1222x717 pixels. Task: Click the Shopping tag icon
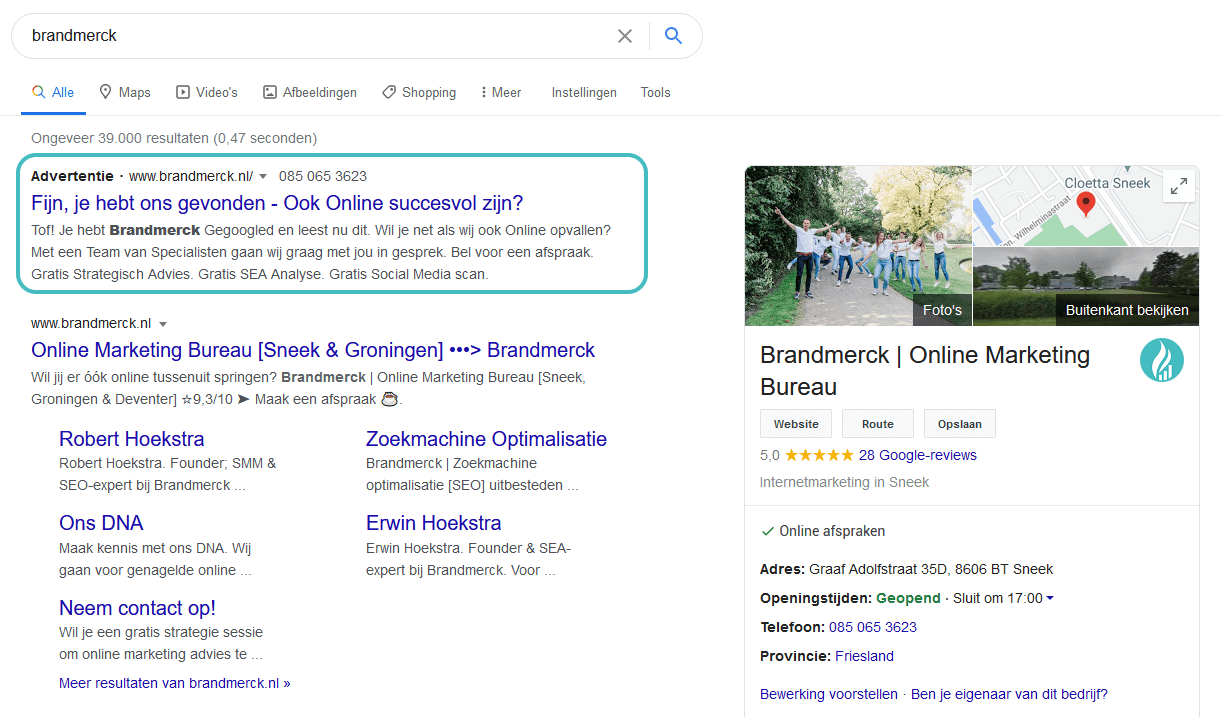click(x=388, y=92)
